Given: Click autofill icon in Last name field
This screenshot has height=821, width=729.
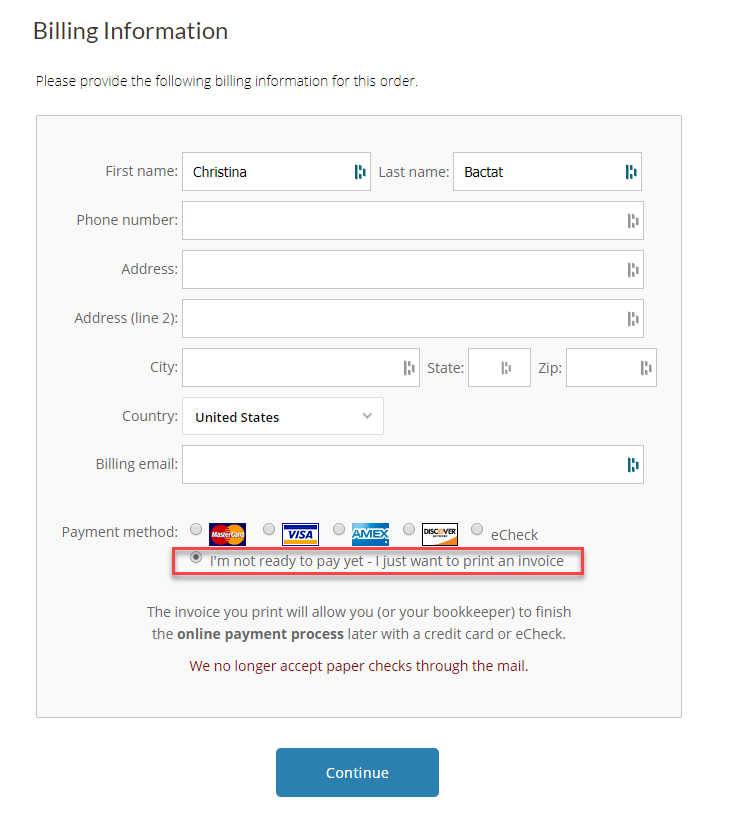Looking at the screenshot, I should (631, 172).
